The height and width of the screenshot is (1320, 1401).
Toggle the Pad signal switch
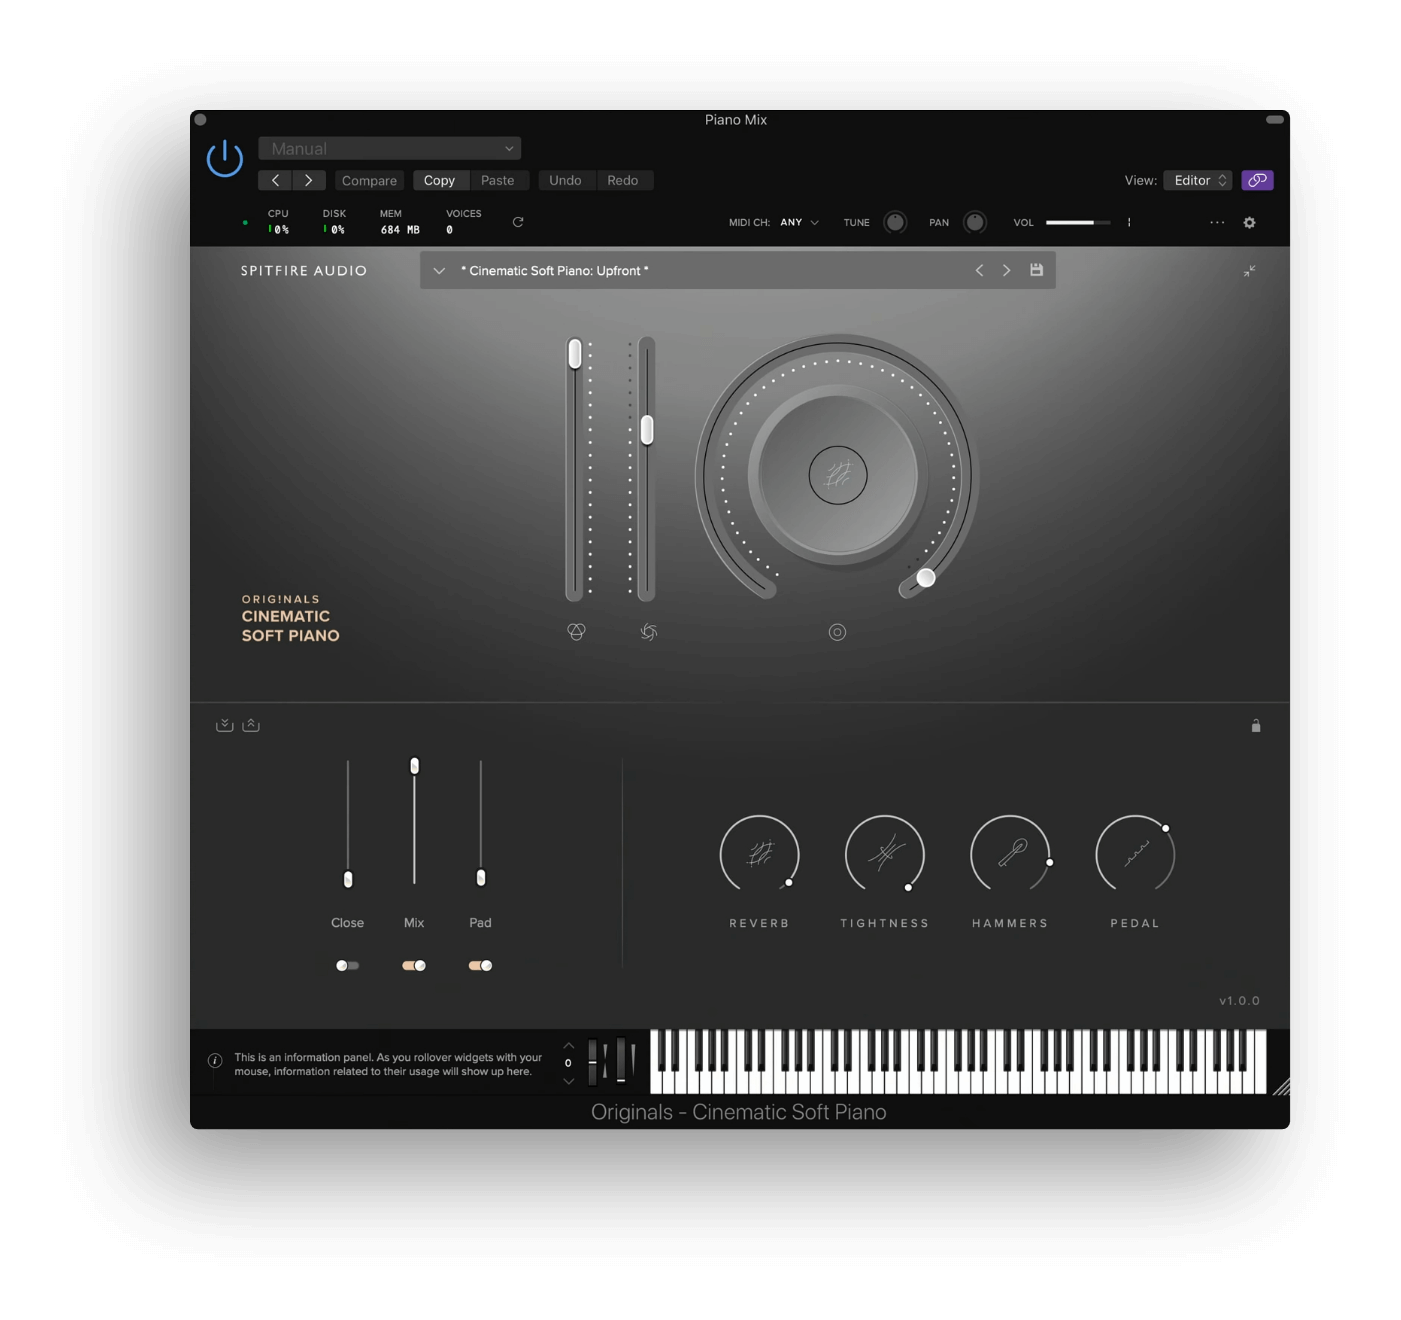click(x=480, y=966)
